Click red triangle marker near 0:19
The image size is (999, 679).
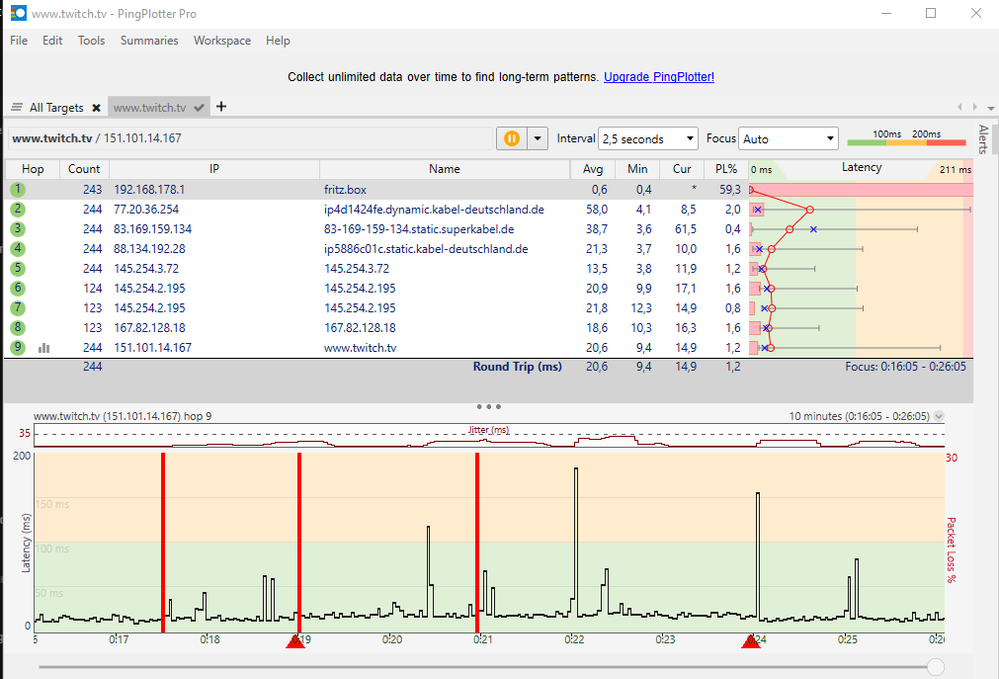[x=295, y=642]
